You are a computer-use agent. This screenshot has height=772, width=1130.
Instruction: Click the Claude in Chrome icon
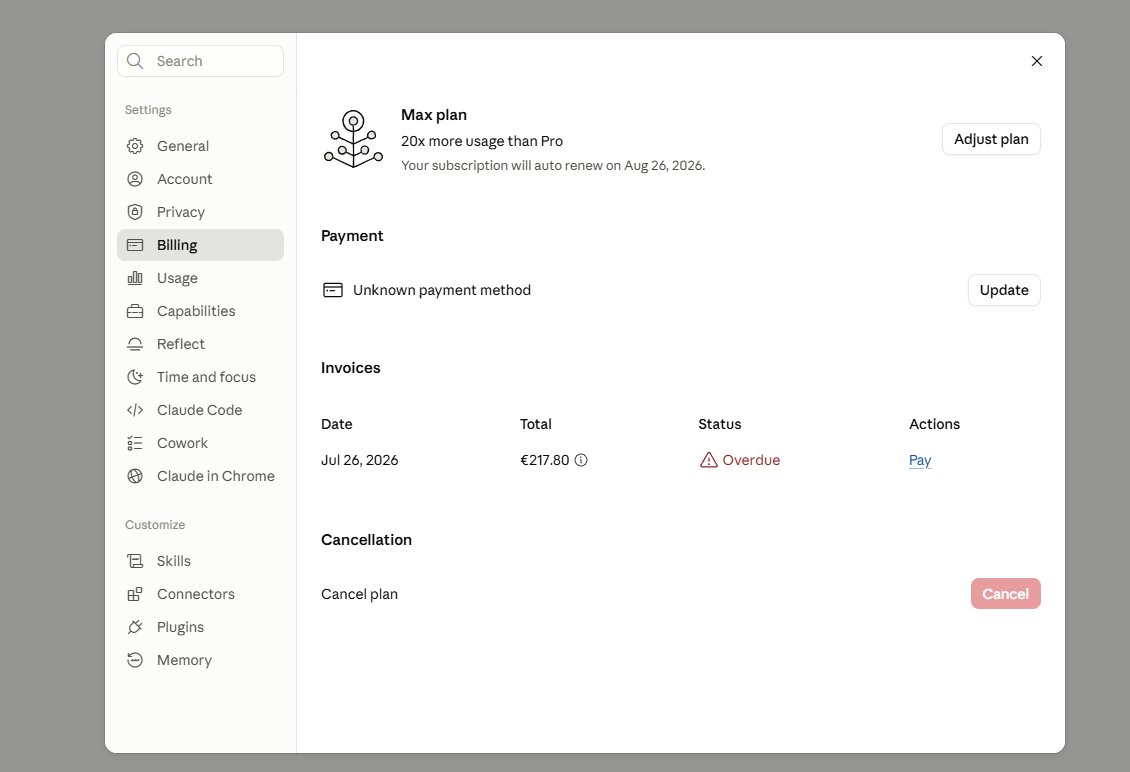[135, 476]
